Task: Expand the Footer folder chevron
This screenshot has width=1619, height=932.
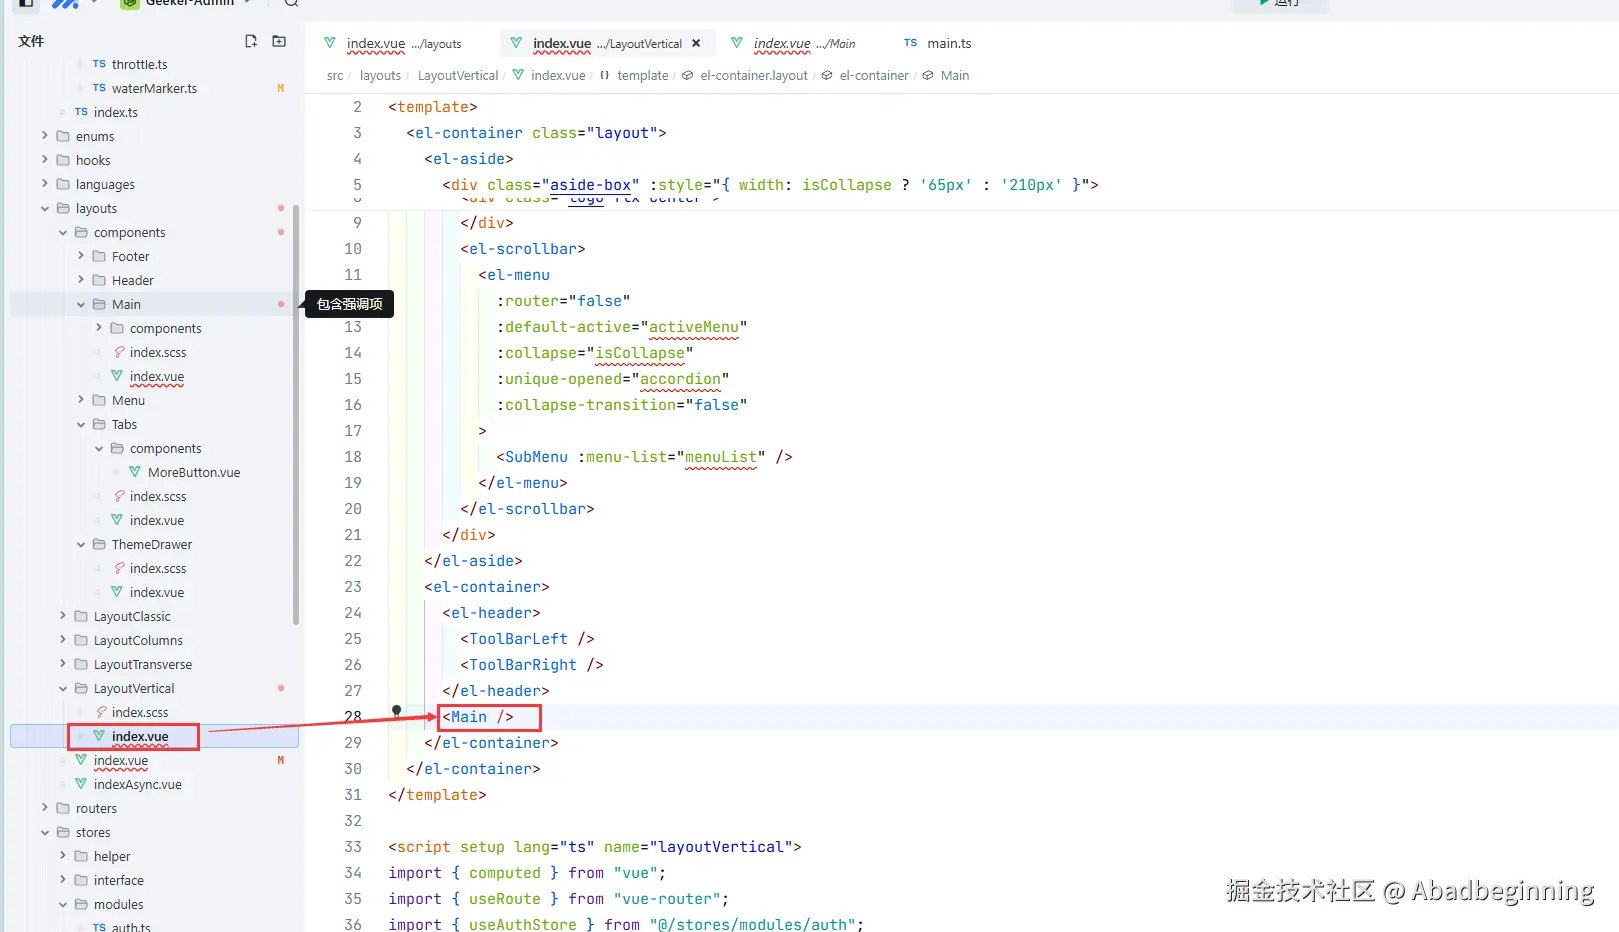Action: pyautogui.click(x=81, y=255)
